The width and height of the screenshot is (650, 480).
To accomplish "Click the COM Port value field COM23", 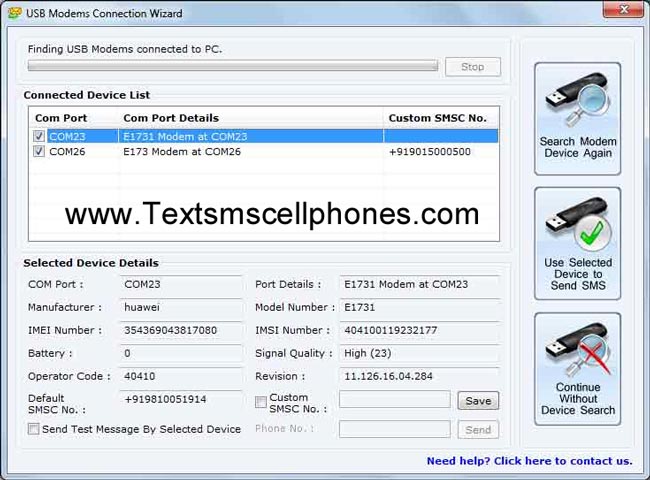I will [181, 284].
